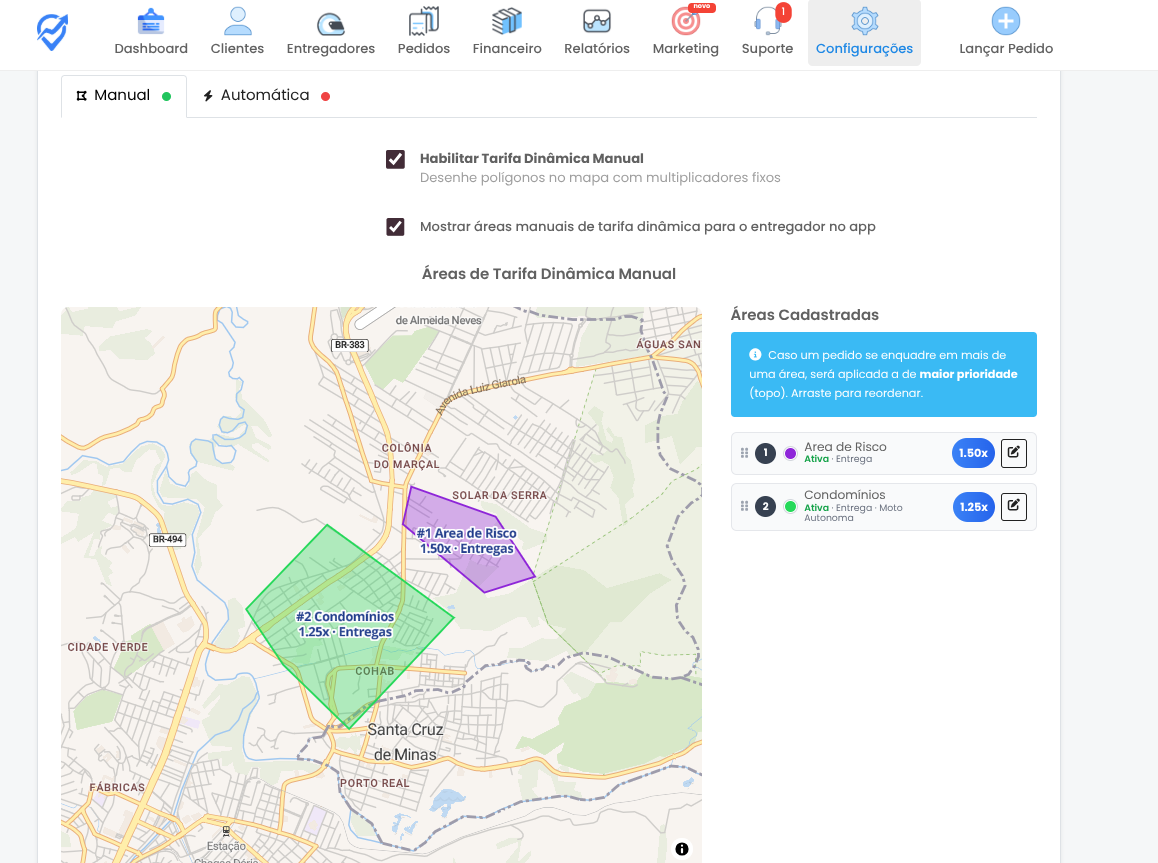The width and height of the screenshot is (1158, 863).
Task: Open the Pedidos receipts icon
Action: click(423, 23)
